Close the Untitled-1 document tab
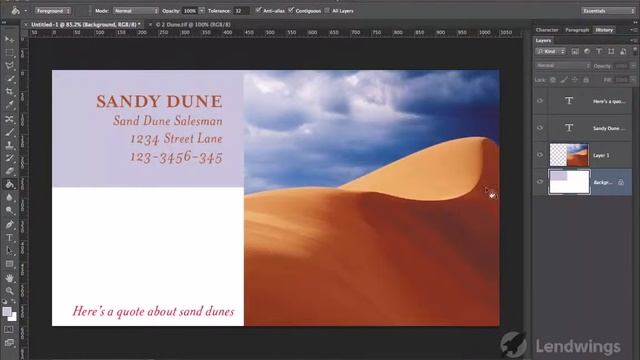Image resolution: width=640 pixels, height=360 pixels. 26,24
